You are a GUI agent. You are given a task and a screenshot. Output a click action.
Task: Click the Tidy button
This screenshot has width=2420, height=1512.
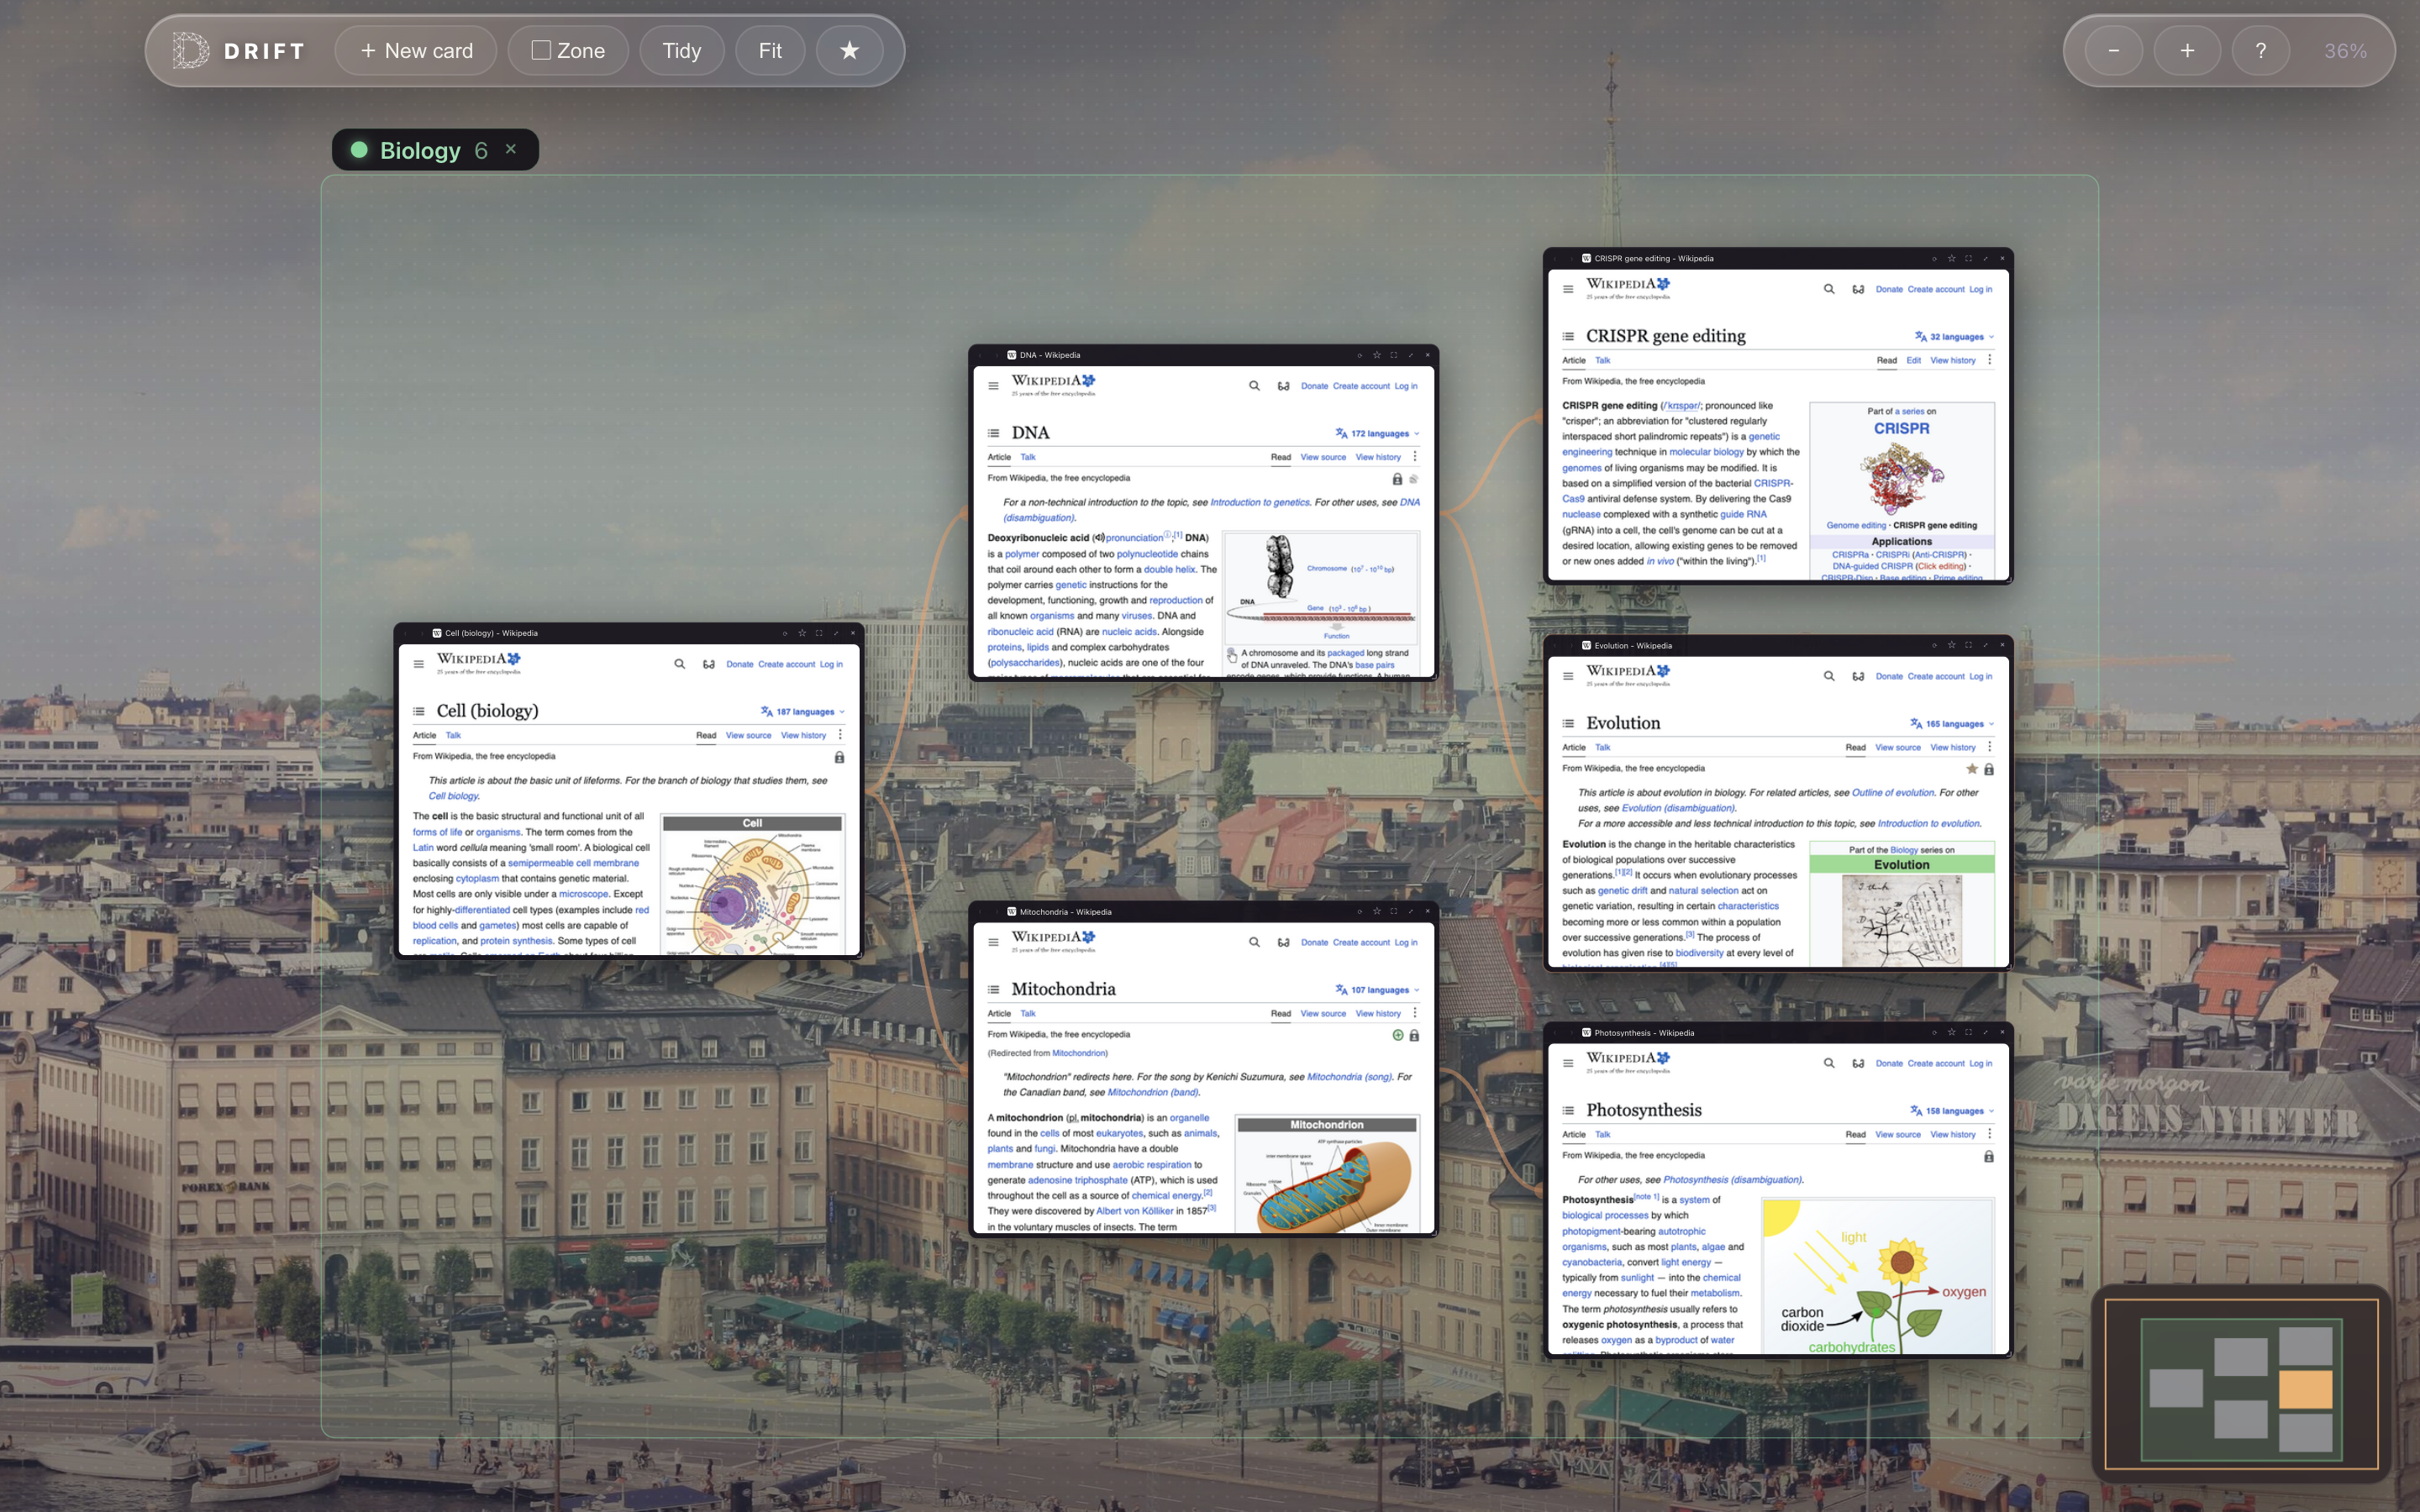pyautogui.click(x=682, y=50)
